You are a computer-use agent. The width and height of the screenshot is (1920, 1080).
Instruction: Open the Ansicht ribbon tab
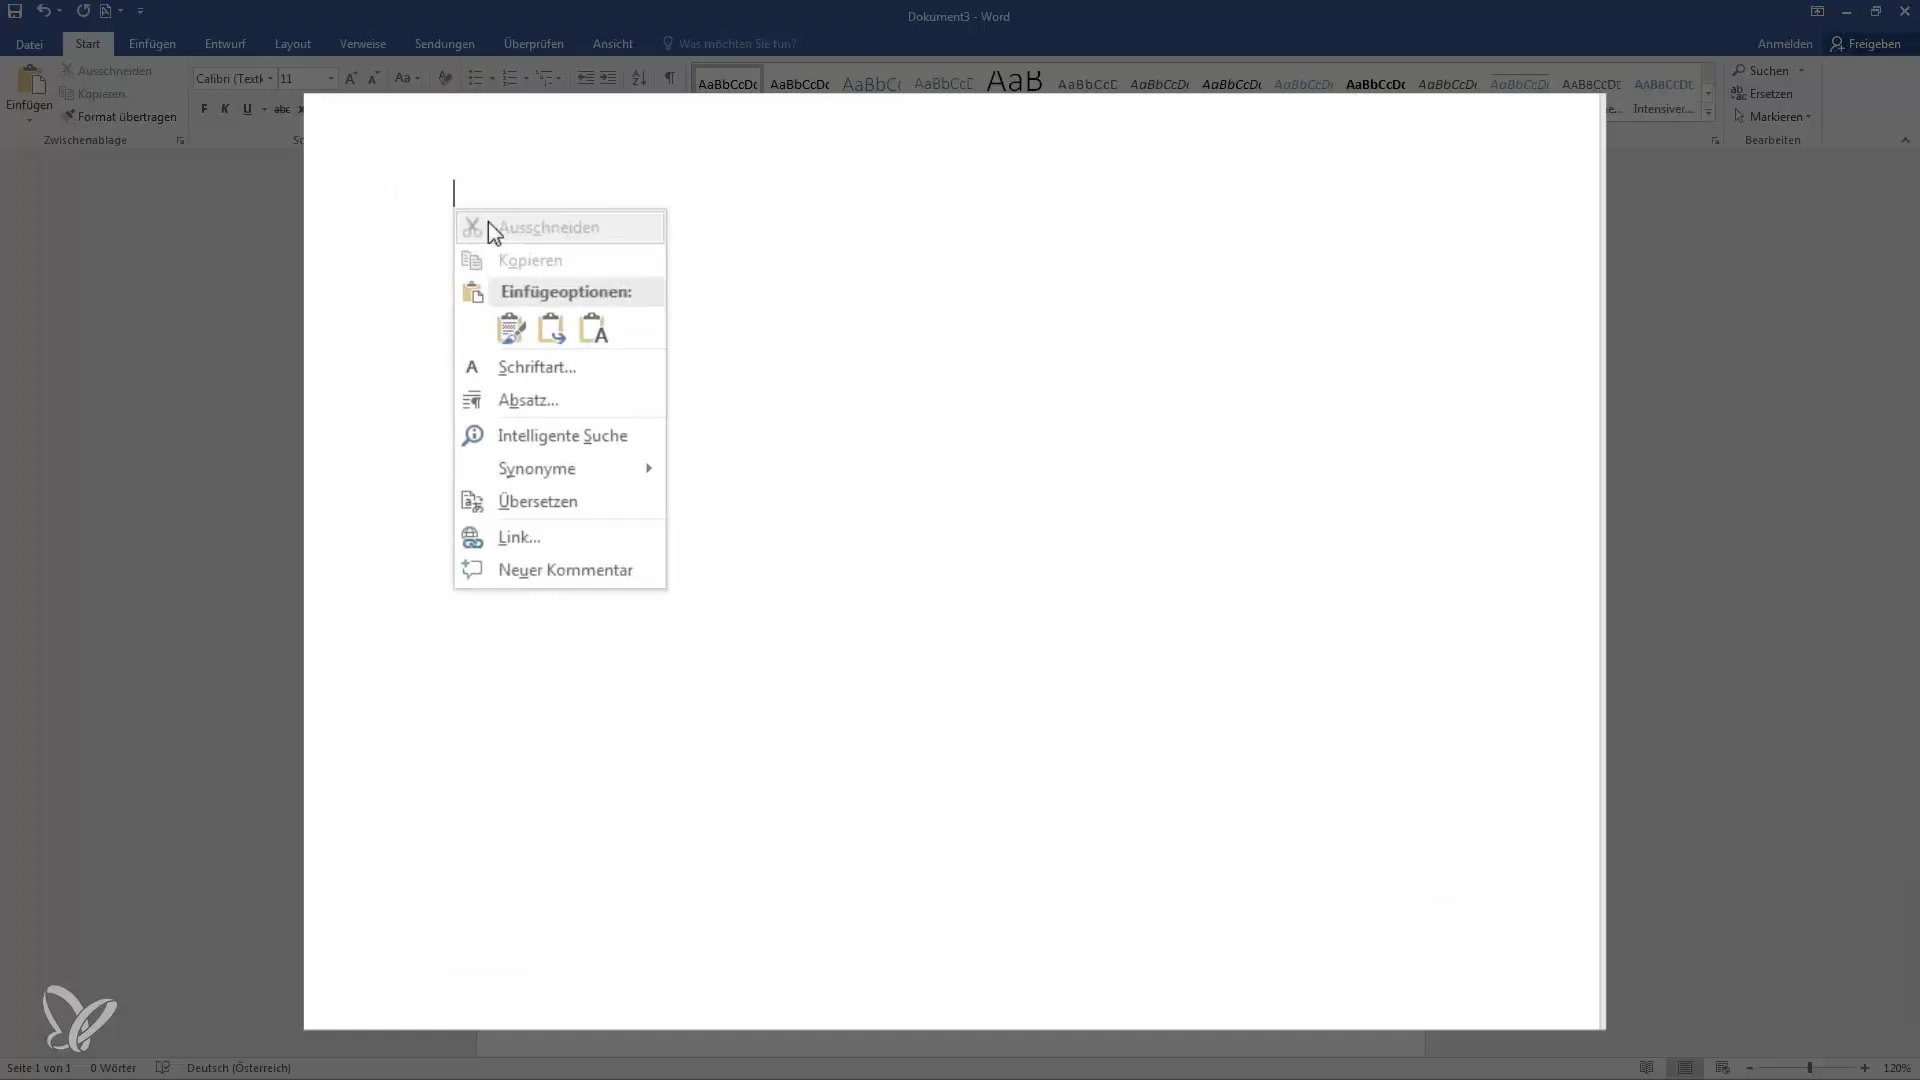point(613,44)
